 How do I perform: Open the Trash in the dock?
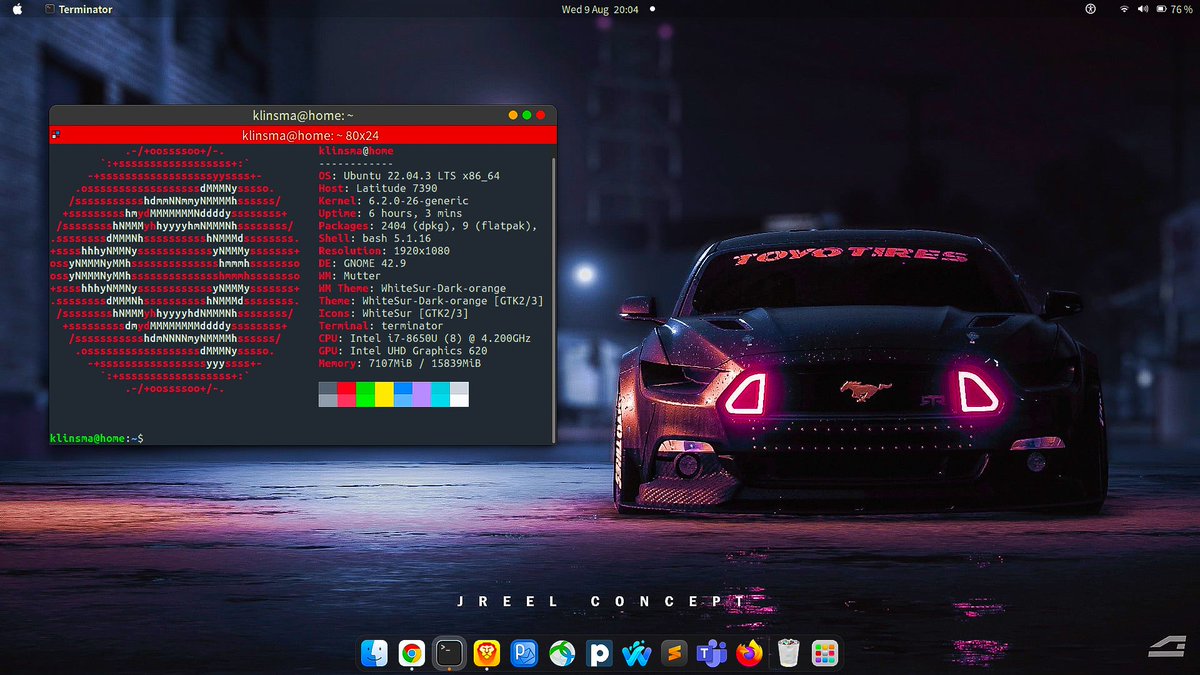pos(788,654)
